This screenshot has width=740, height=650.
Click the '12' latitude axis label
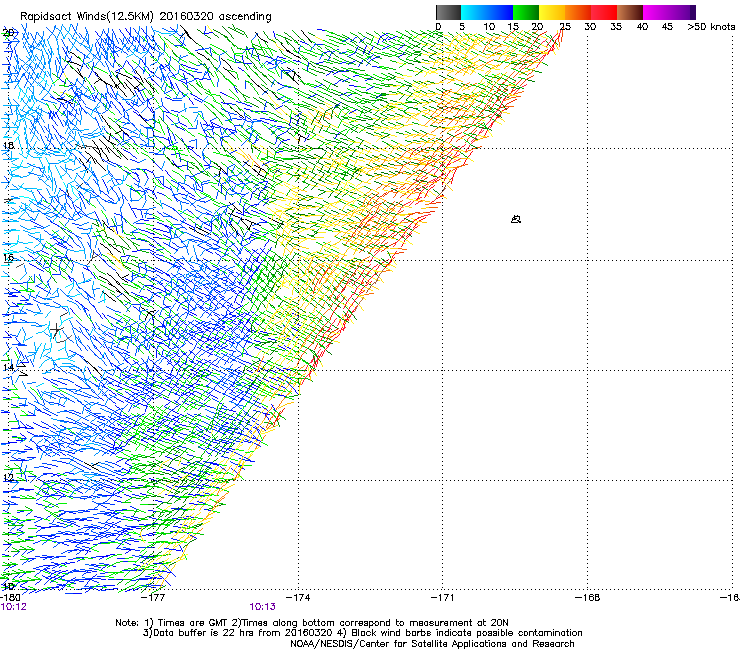click(8, 477)
